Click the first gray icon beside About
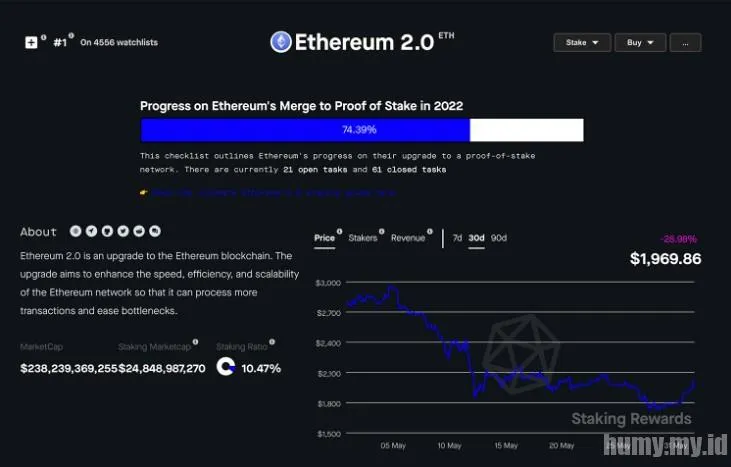This screenshot has height=467, width=731. [x=75, y=232]
